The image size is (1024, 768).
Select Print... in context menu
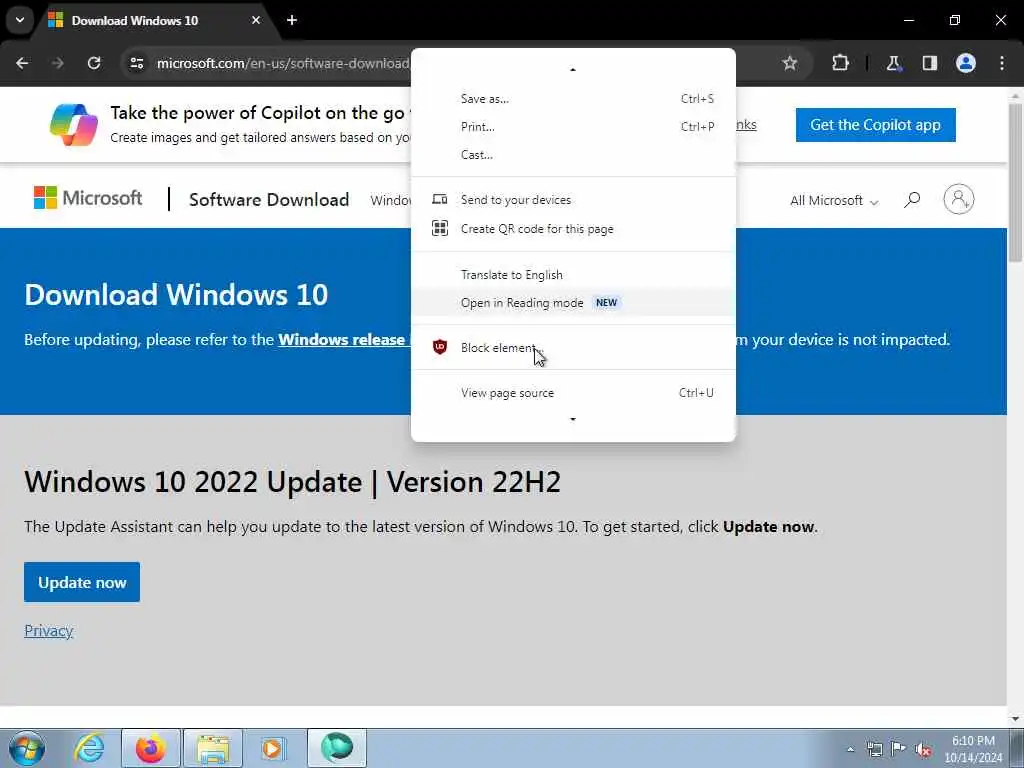573,127
